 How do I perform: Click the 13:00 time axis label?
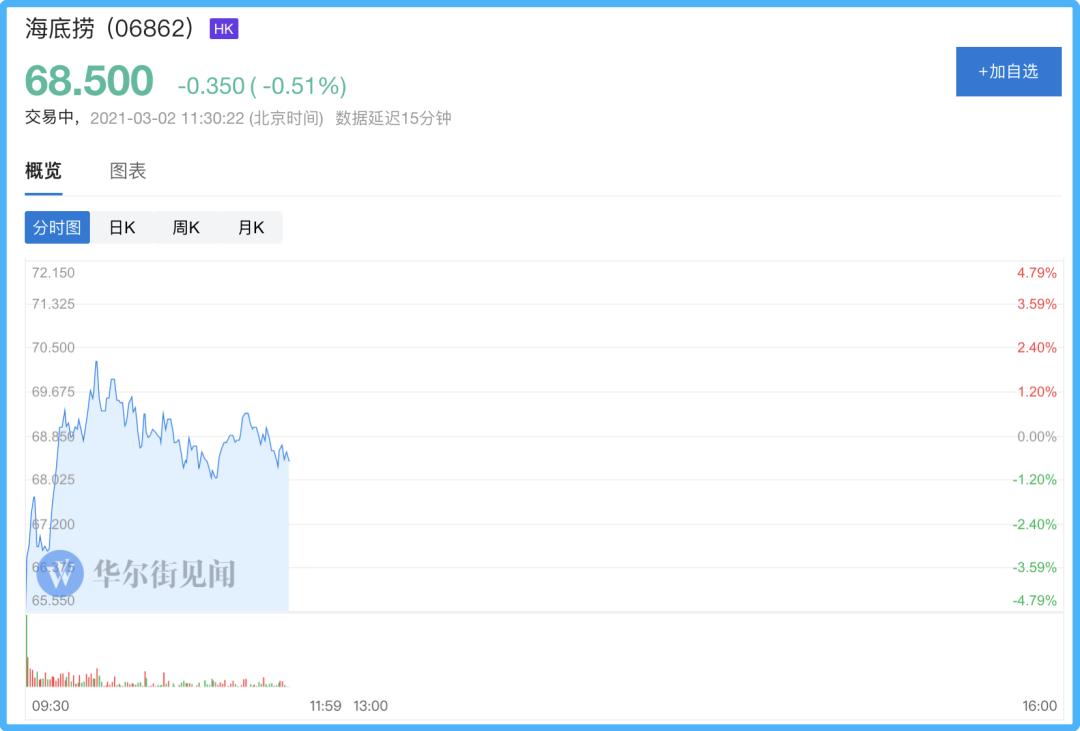(x=371, y=706)
